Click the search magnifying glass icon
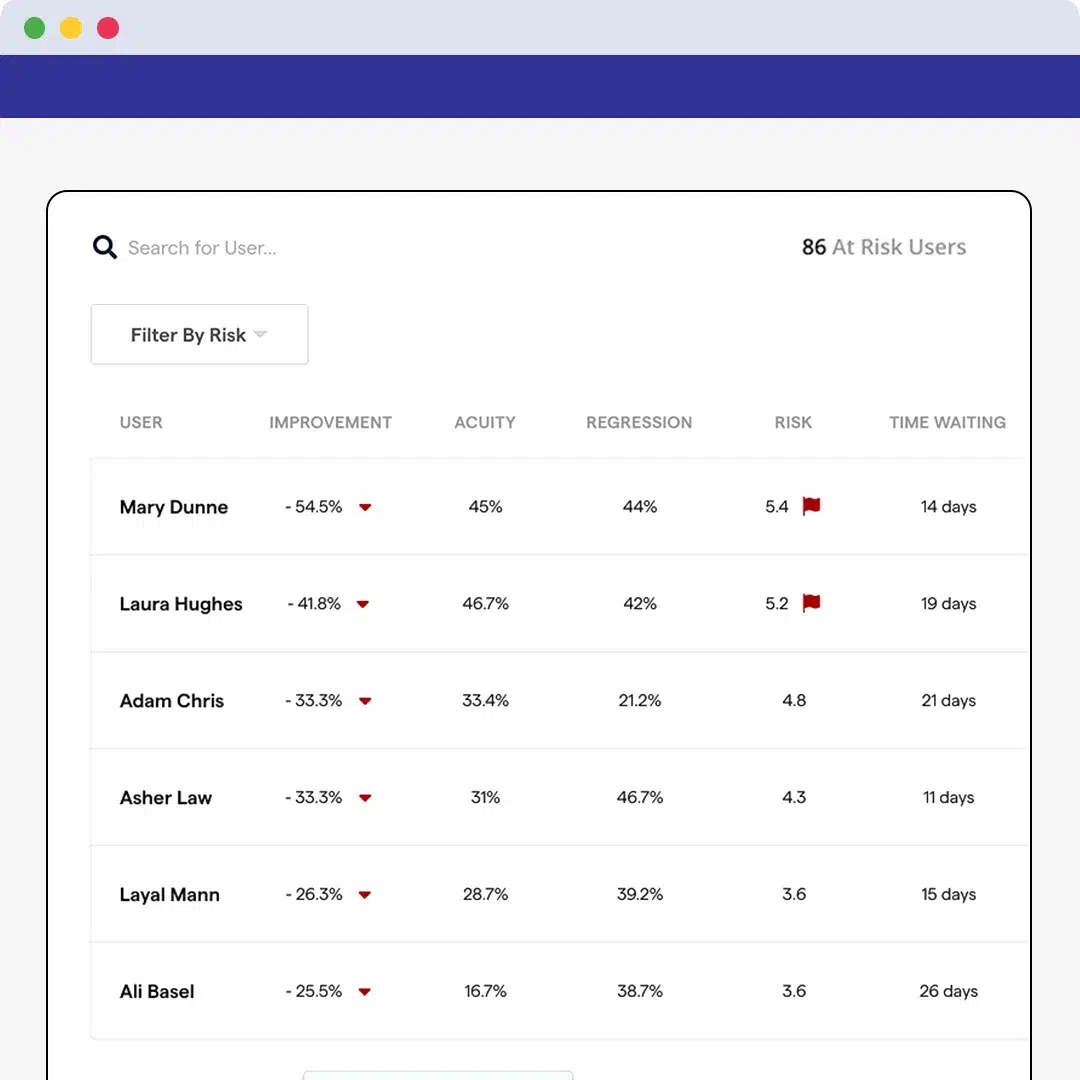Screen dimensions: 1080x1080 click(105, 247)
